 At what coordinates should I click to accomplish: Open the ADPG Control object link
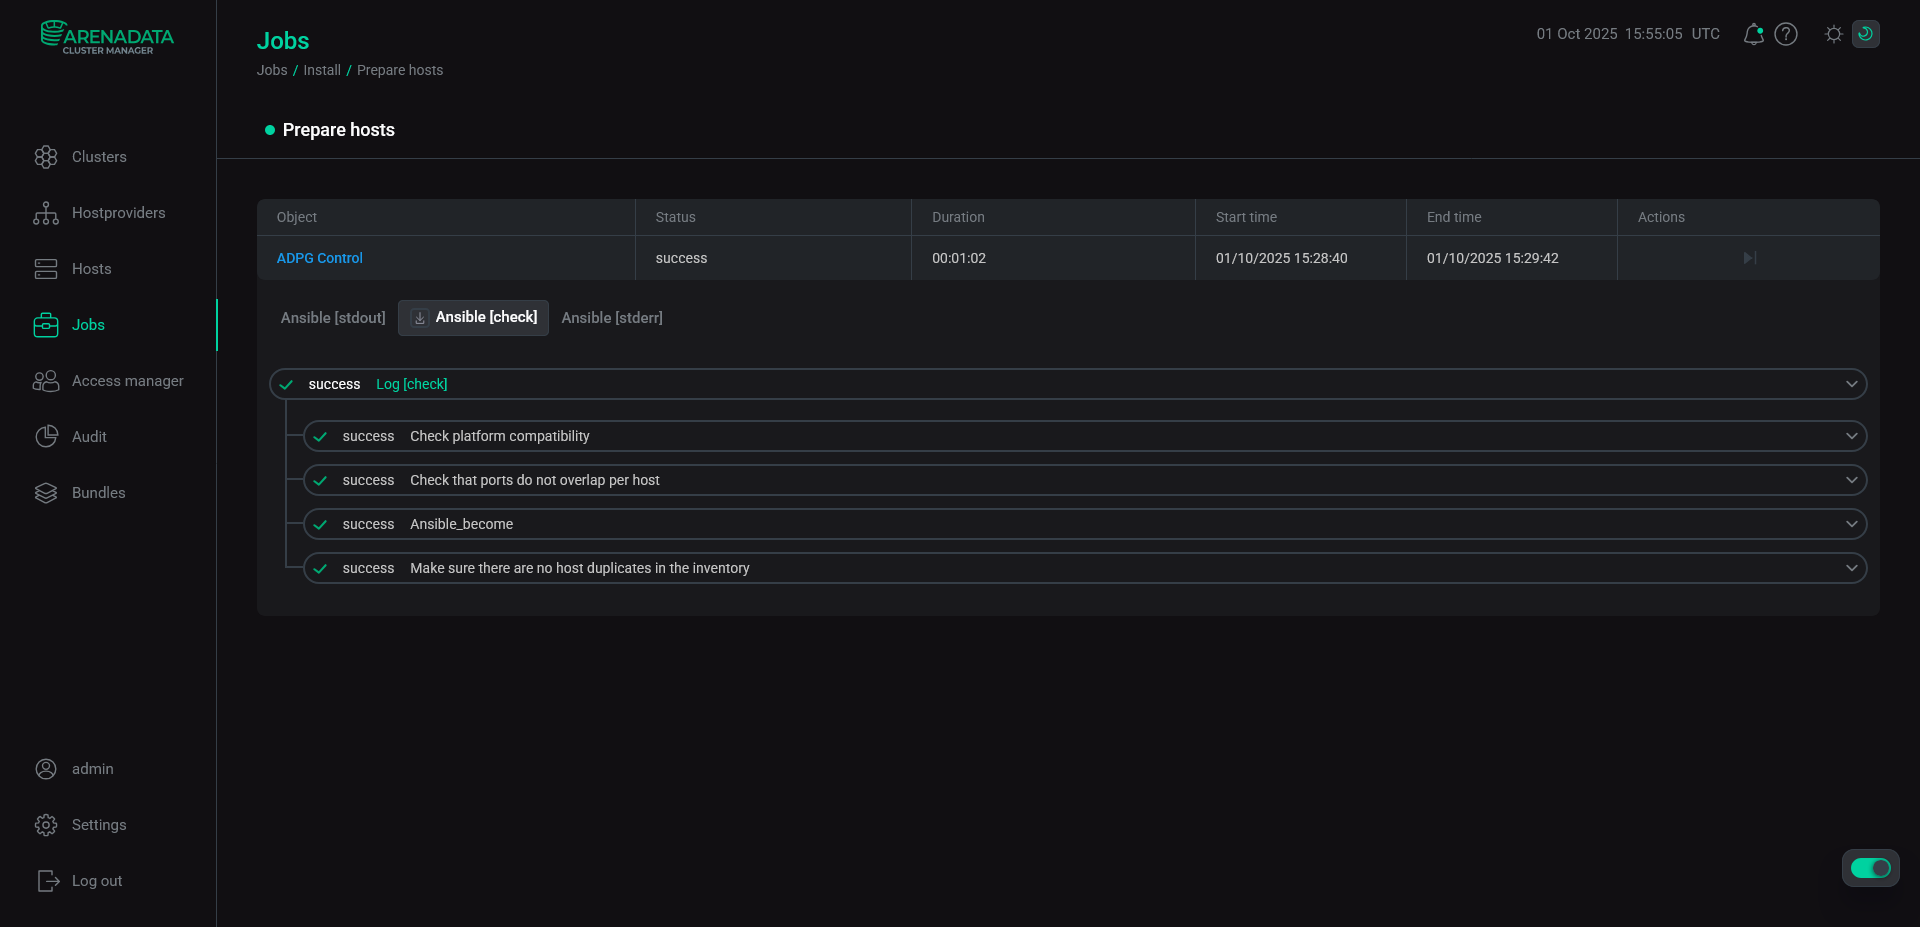319,258
